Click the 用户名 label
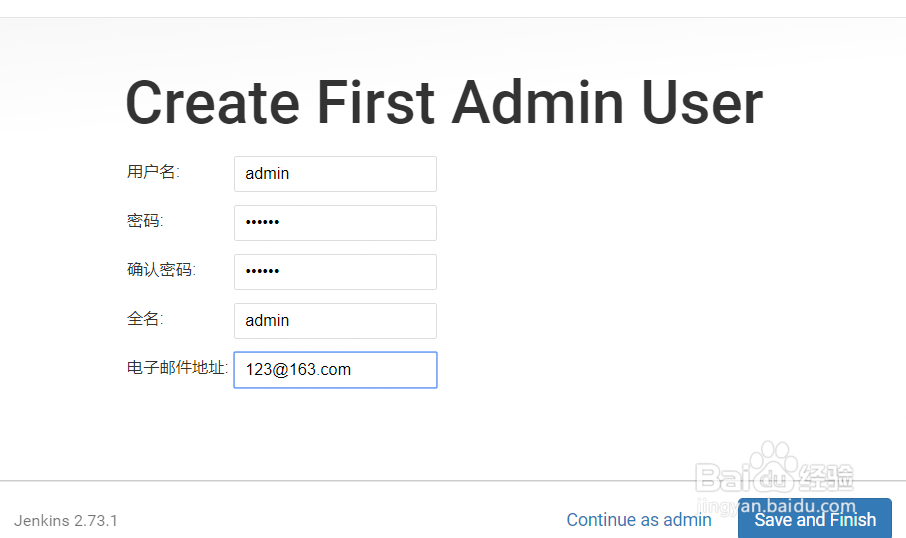This screenshot has height=538, width=906. click(x=154, y=172)
